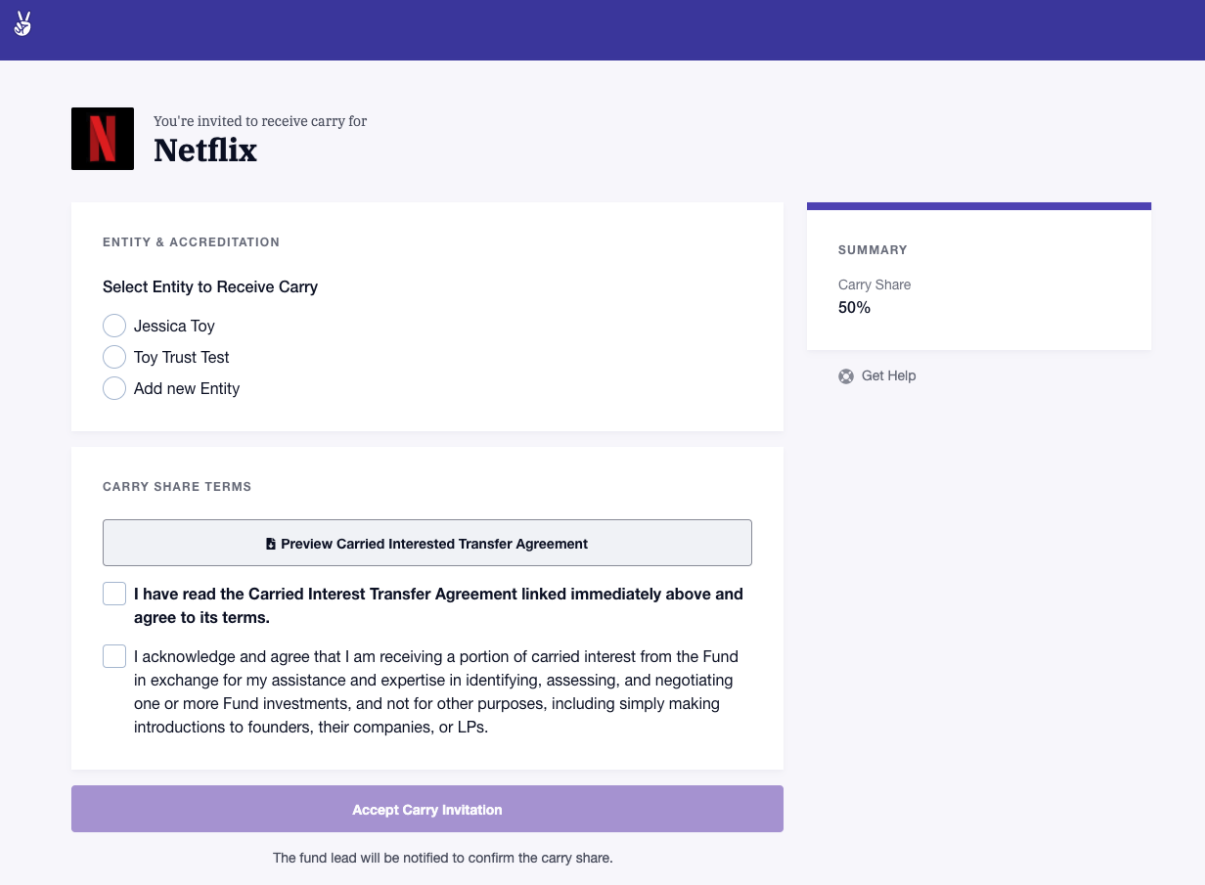The image size is (1205, 885).
Task: Check the carried interest acknowledgment checkbox
Action: pos(114,657)
